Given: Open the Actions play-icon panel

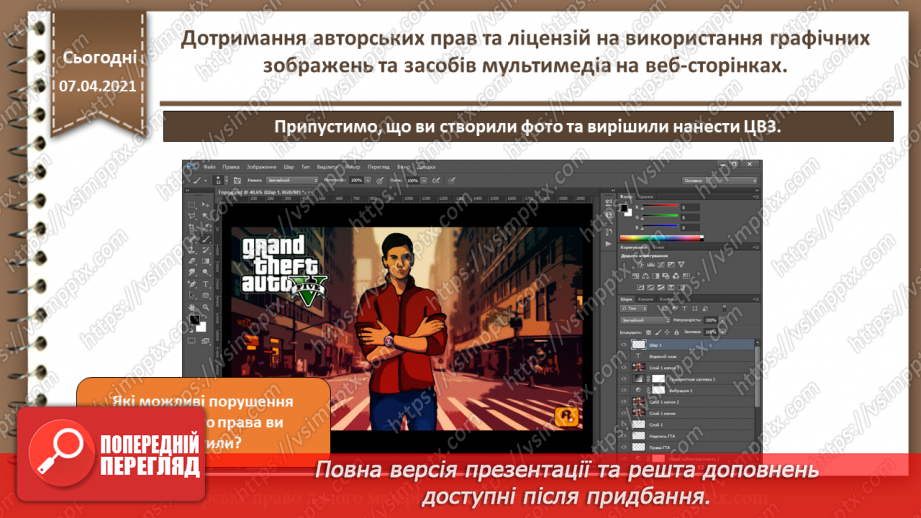Looking at the screenshot, I should click(x=609, y=243).
